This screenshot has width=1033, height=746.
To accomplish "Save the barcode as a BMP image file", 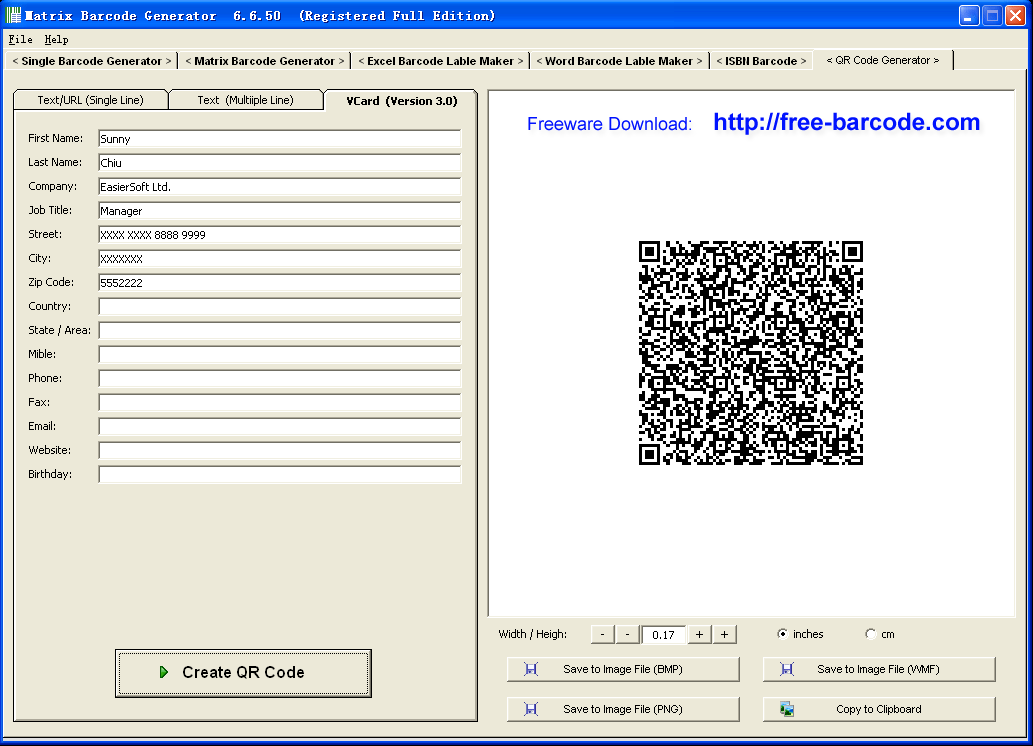I will (623, 669).
